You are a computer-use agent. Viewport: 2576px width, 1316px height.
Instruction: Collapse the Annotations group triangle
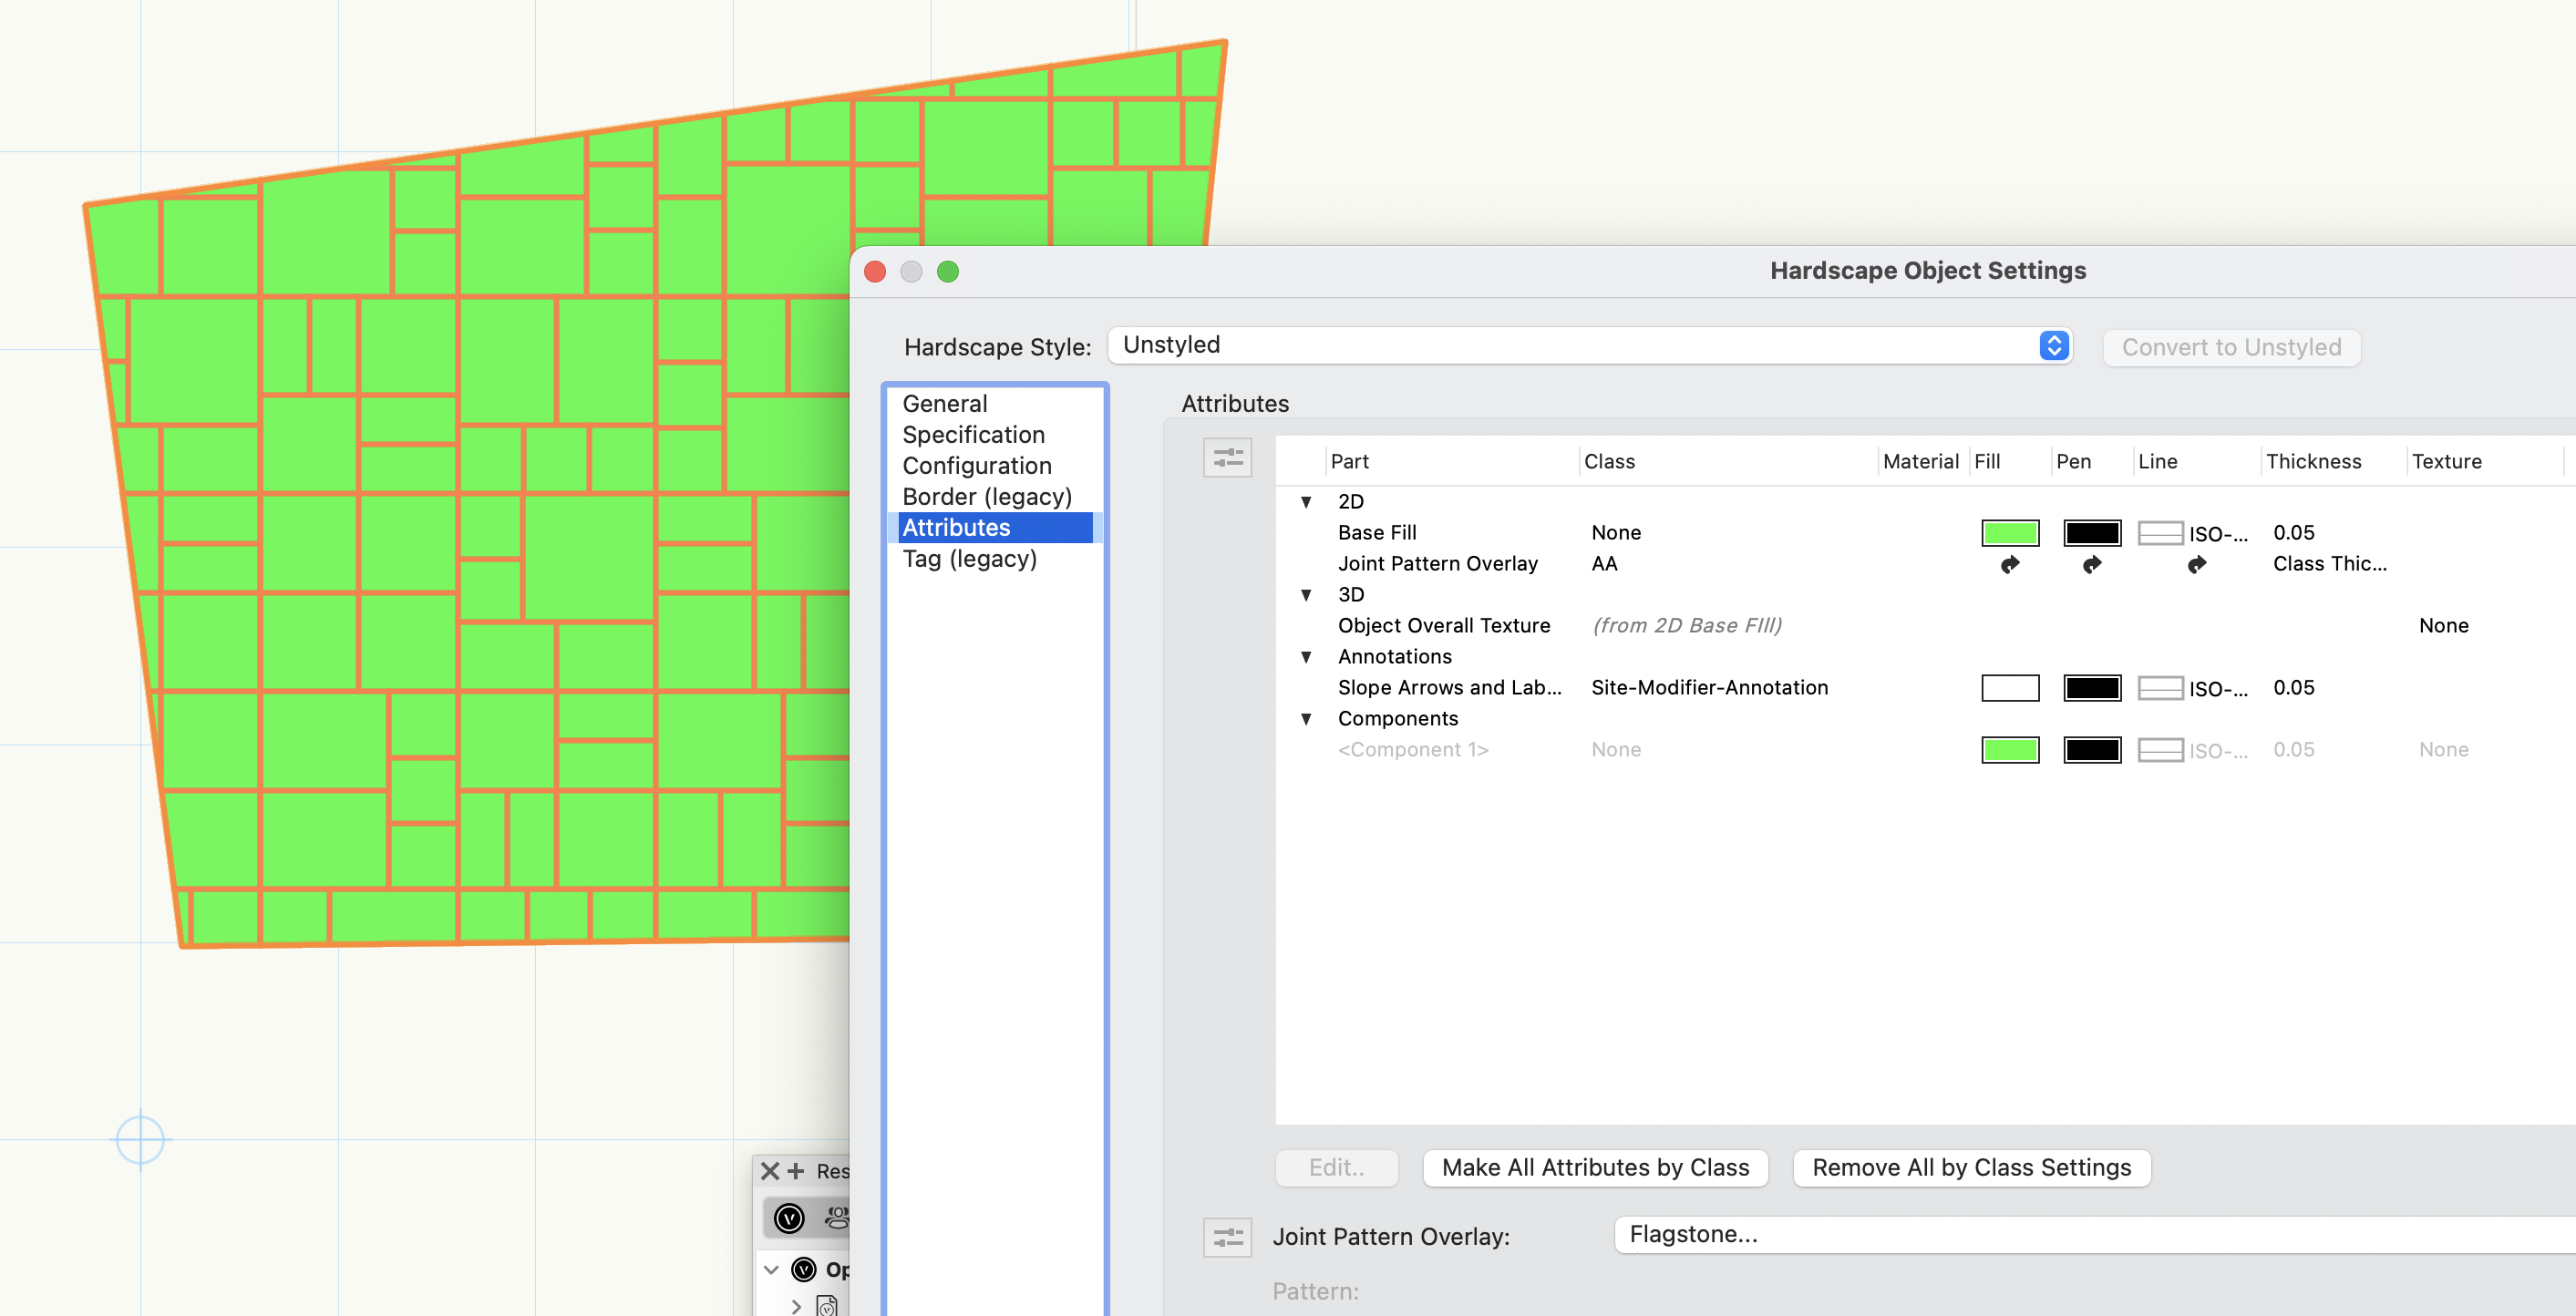coord(1306,657)
